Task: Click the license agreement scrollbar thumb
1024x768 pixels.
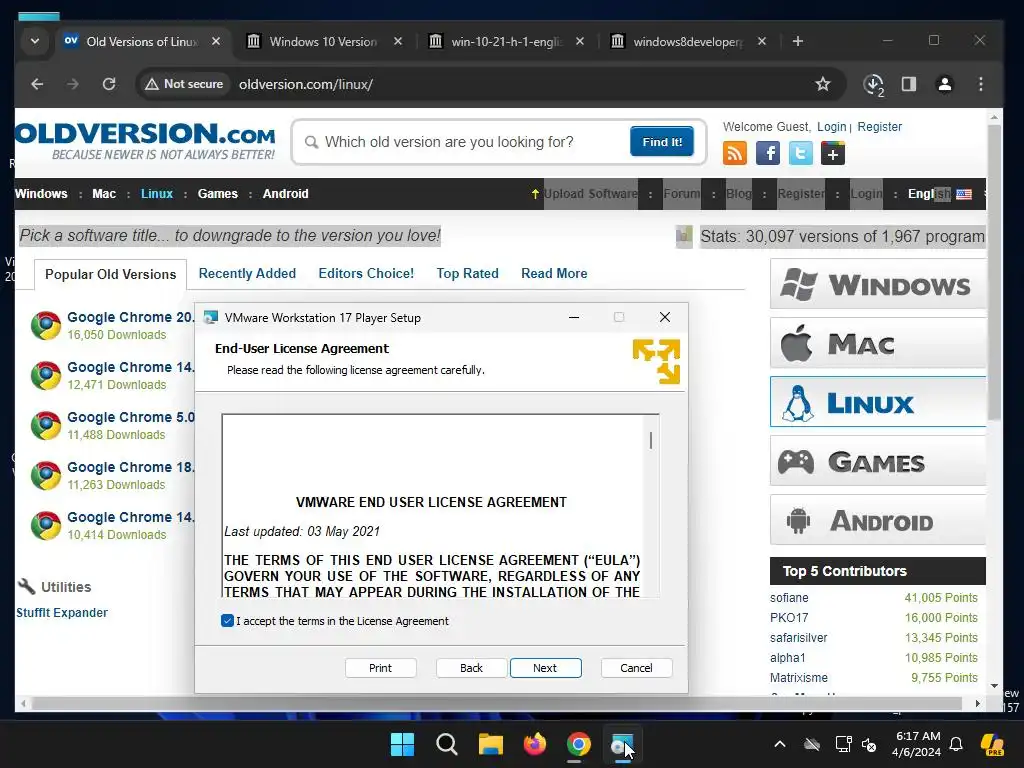Action: tap(650, 440)
